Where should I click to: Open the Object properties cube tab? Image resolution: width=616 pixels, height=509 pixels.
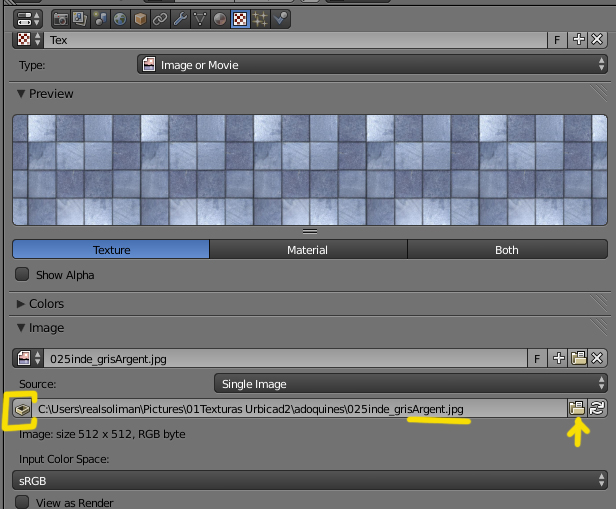click(x=140, y=19)
